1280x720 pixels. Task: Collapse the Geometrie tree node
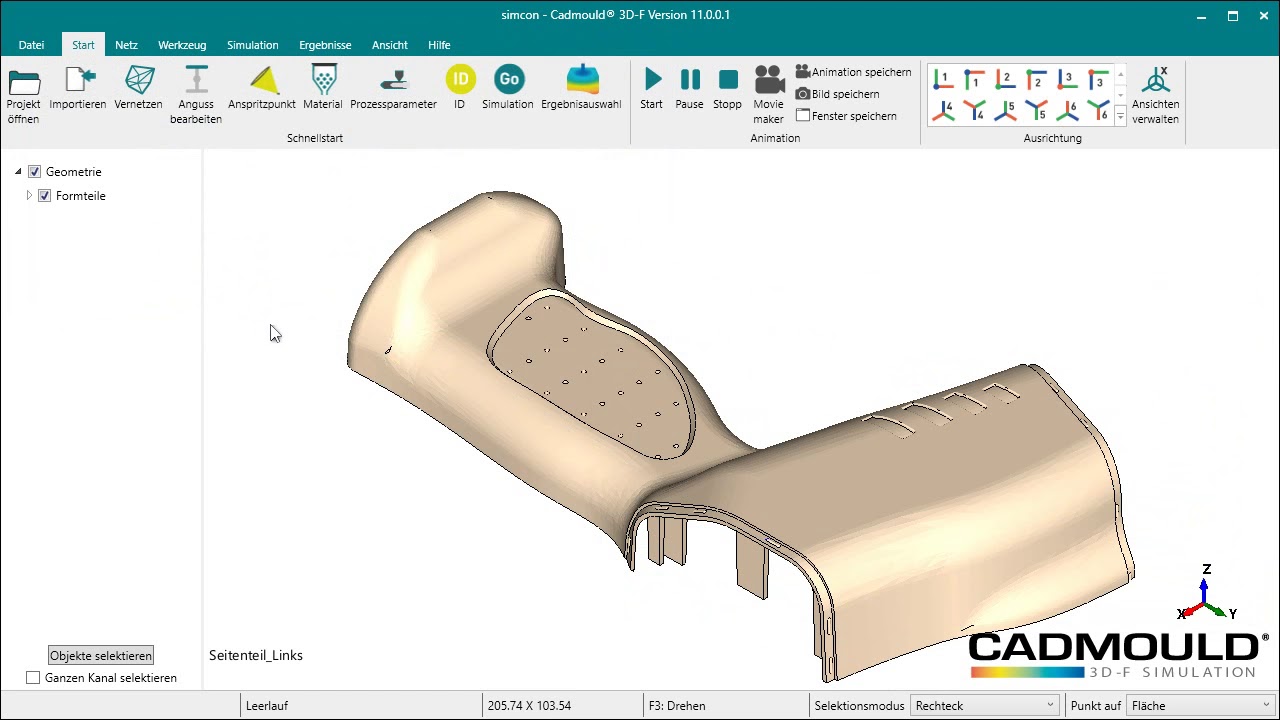[18, 172]
